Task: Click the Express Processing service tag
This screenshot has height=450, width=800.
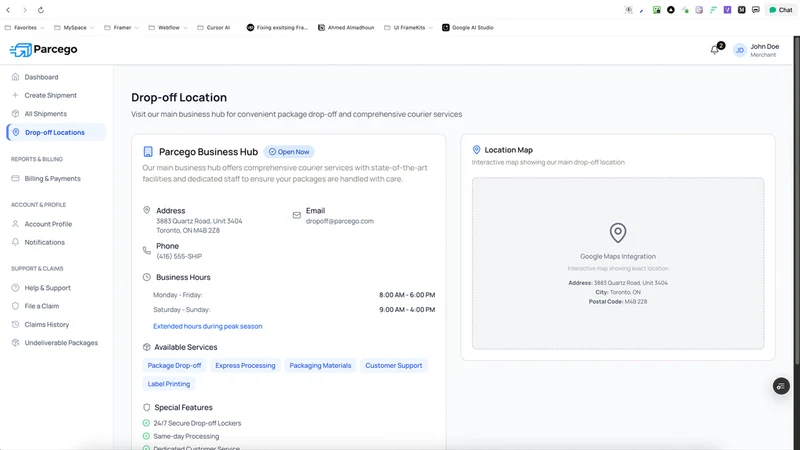Action: 245,365
